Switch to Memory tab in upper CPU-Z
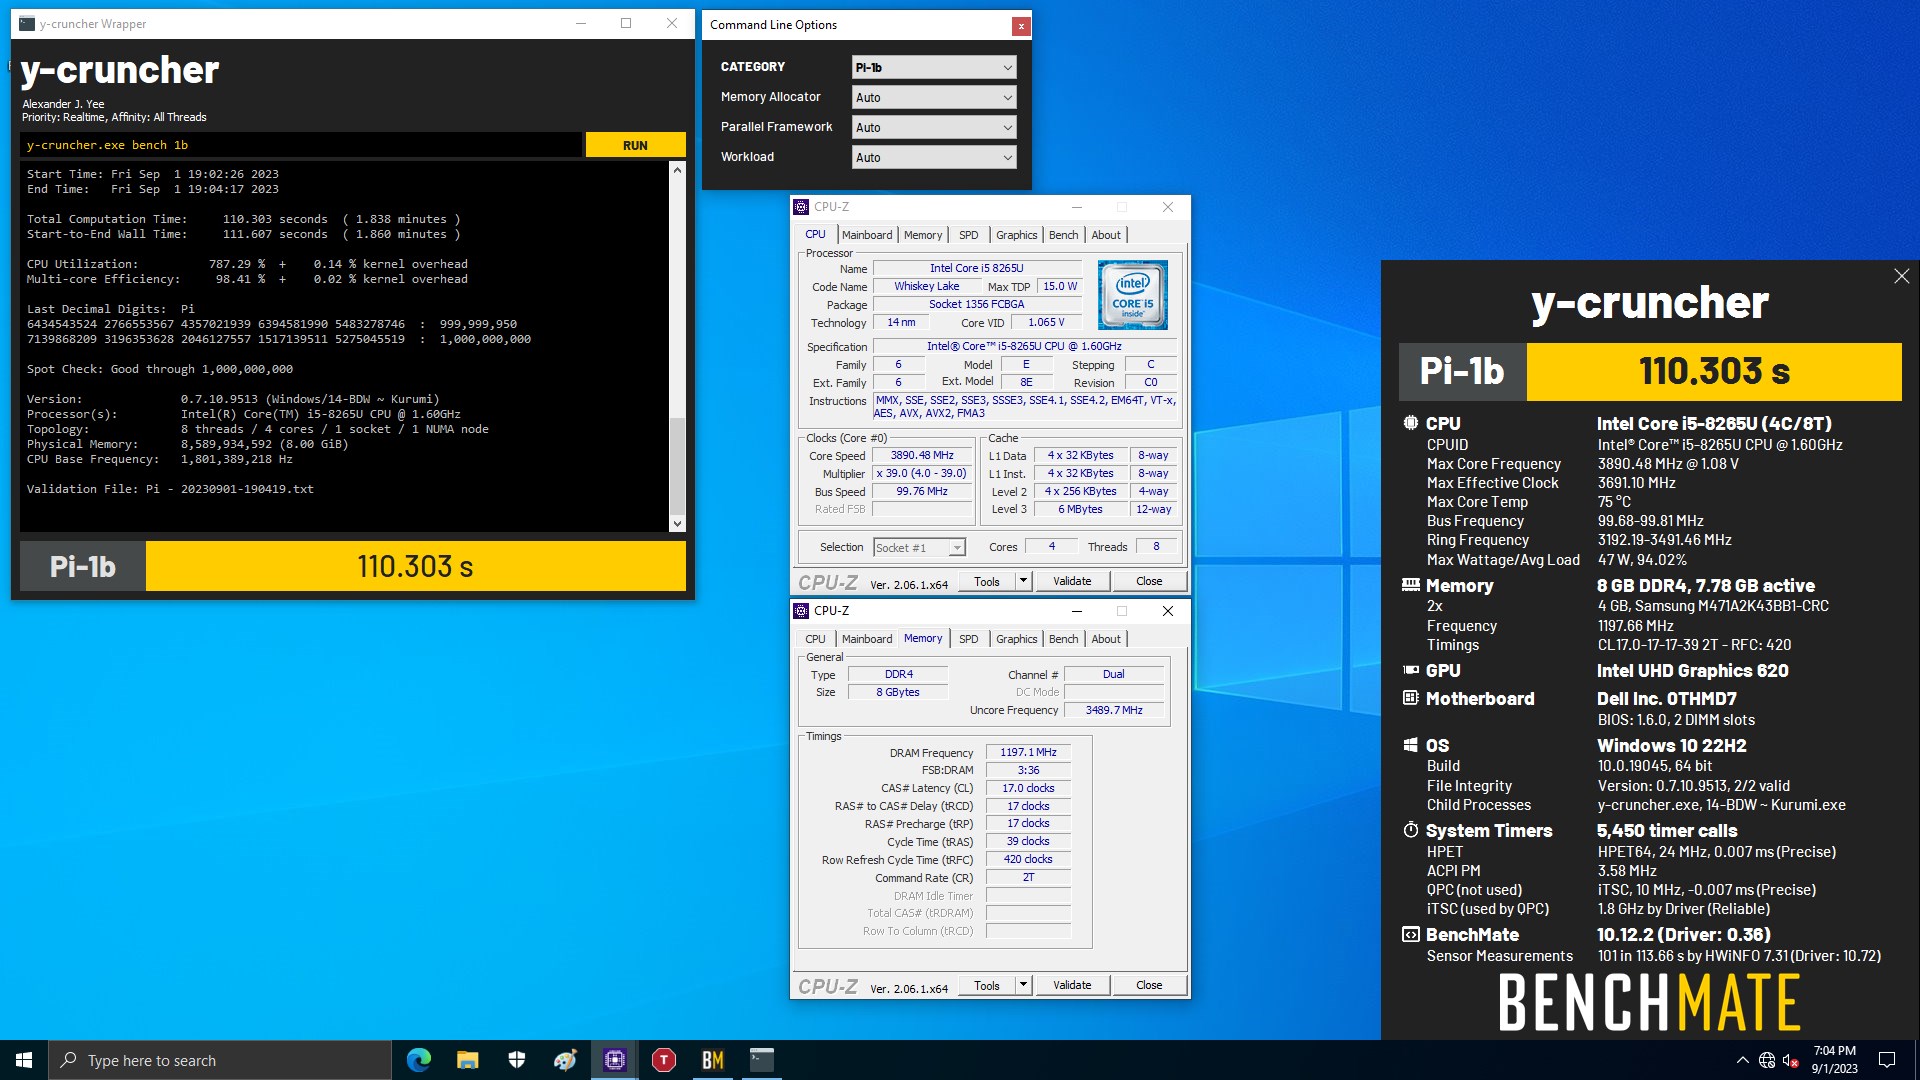This screenshot has height=1080, width=1920. (922, 235)
